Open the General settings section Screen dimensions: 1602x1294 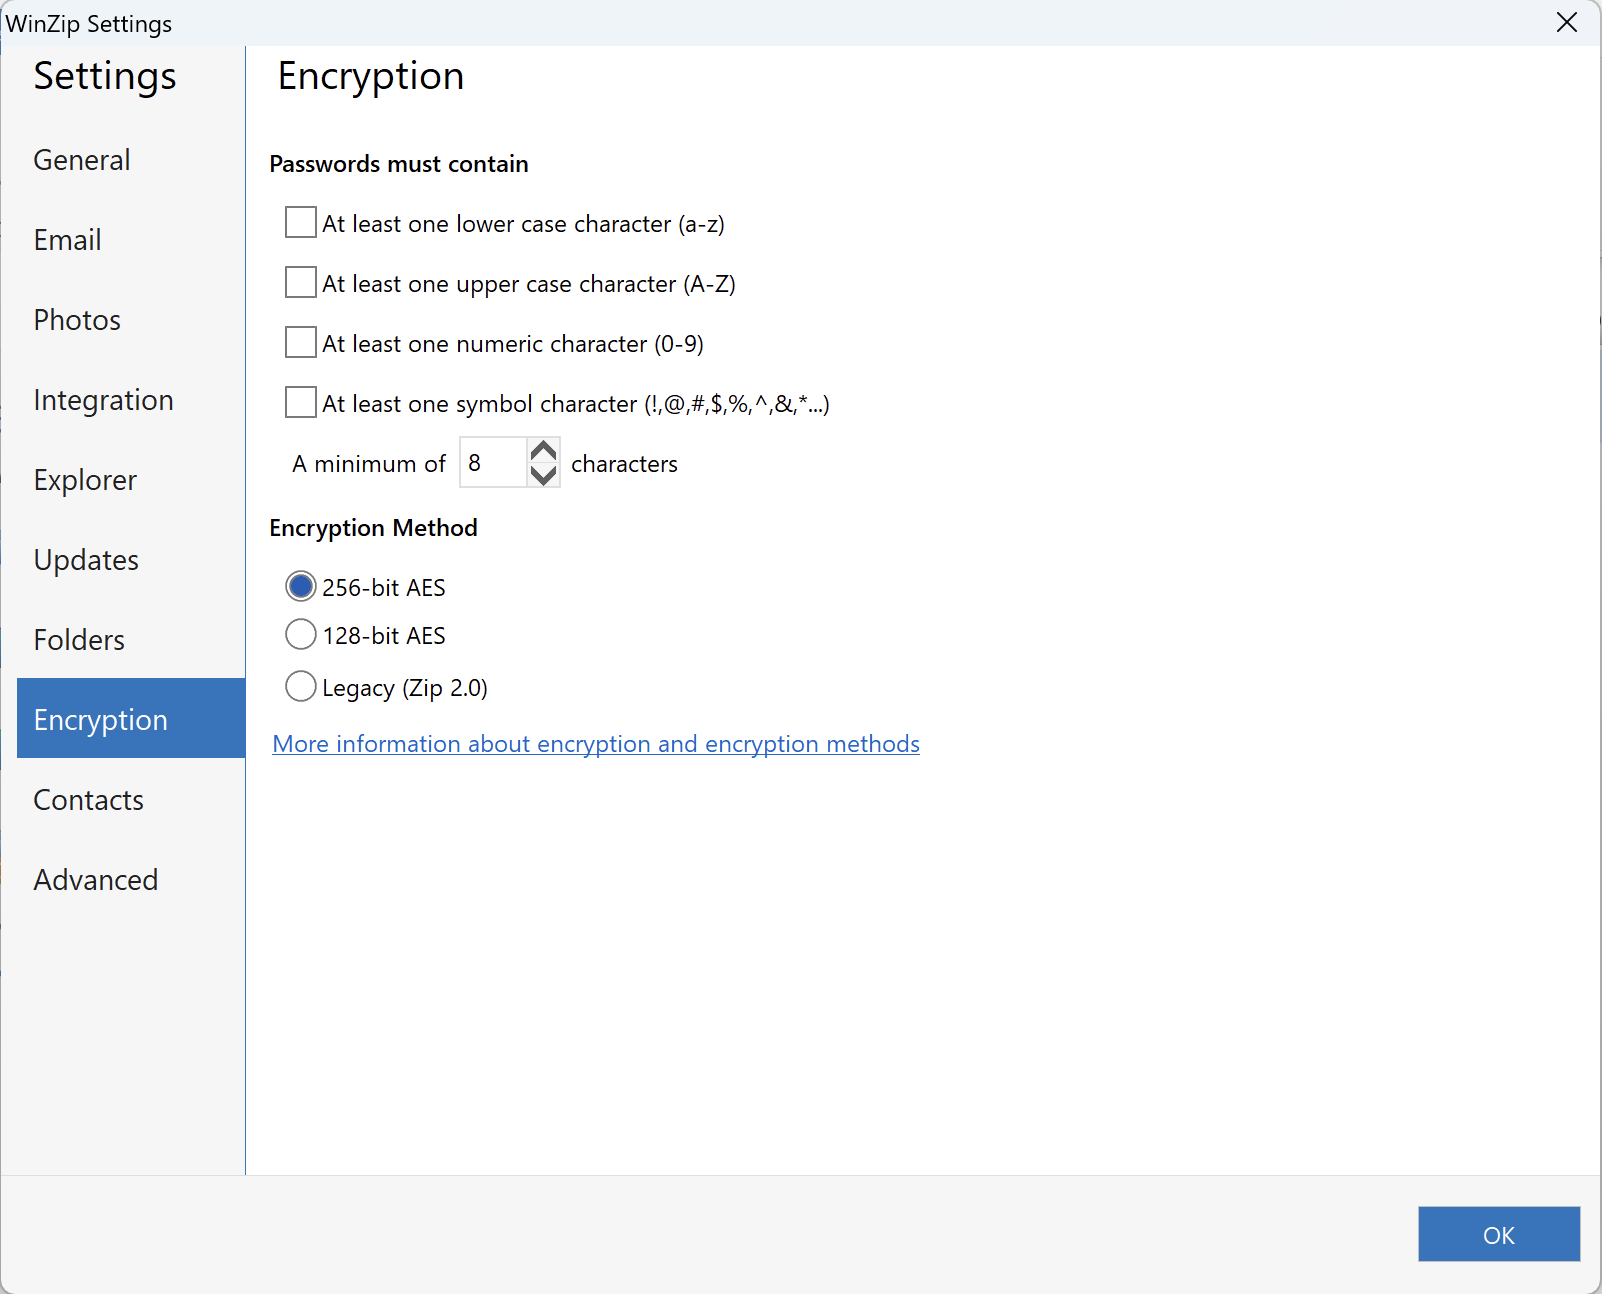pyautogui.click(x=81, y=160)
